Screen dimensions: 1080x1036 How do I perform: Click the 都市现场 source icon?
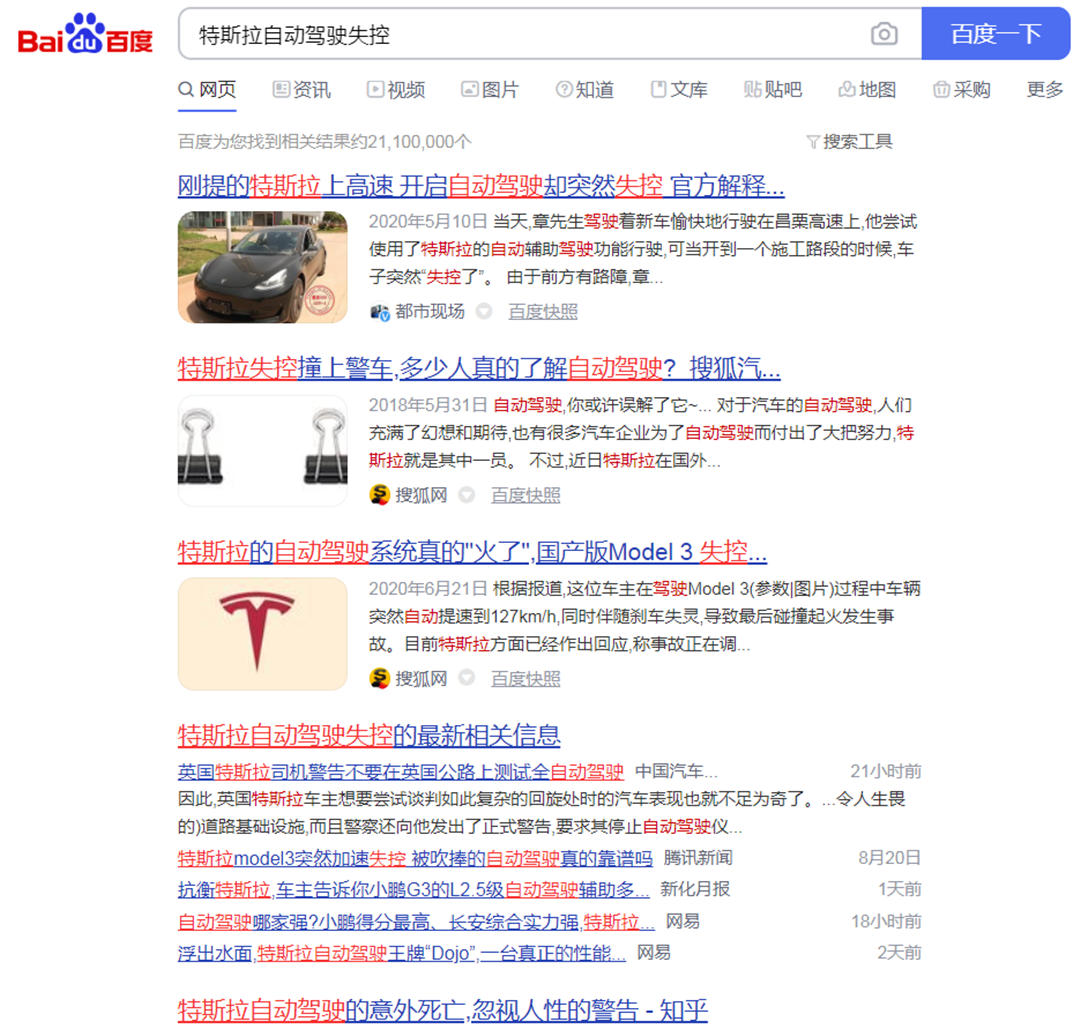(379, 312)
